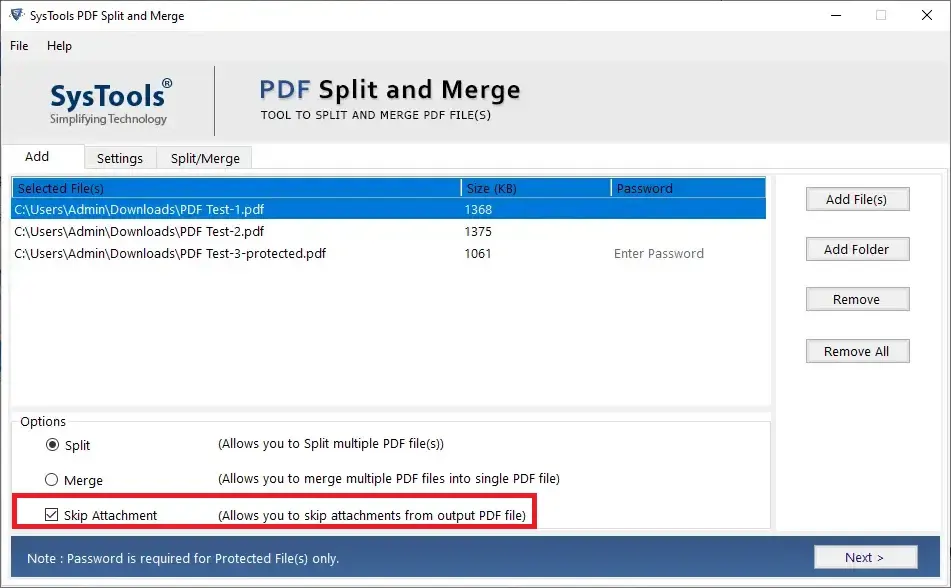The width and height of the screenshot is (951, 588).
Task: Select the PDF Test-2.pdf row
Action: [x=388, y=231]
